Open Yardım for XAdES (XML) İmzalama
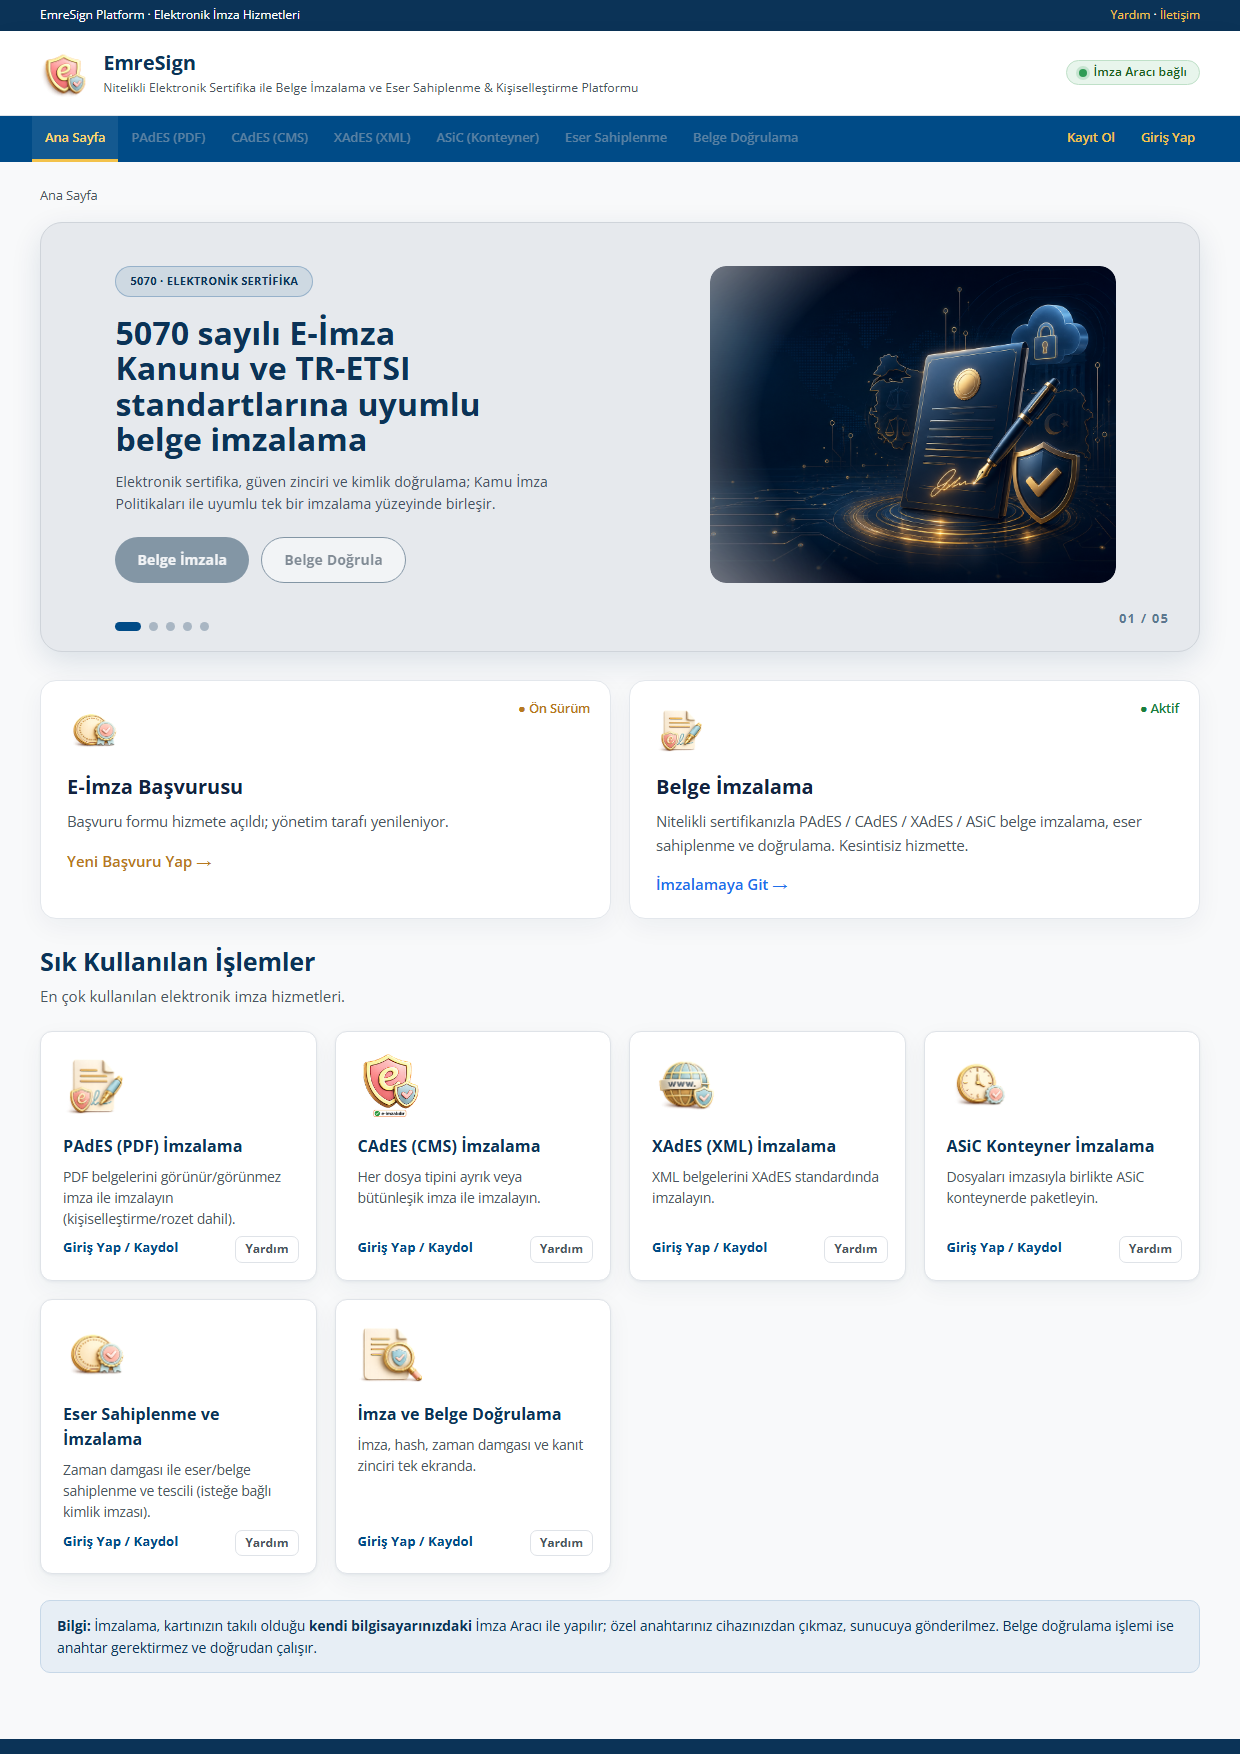 tap(856, 1249)
